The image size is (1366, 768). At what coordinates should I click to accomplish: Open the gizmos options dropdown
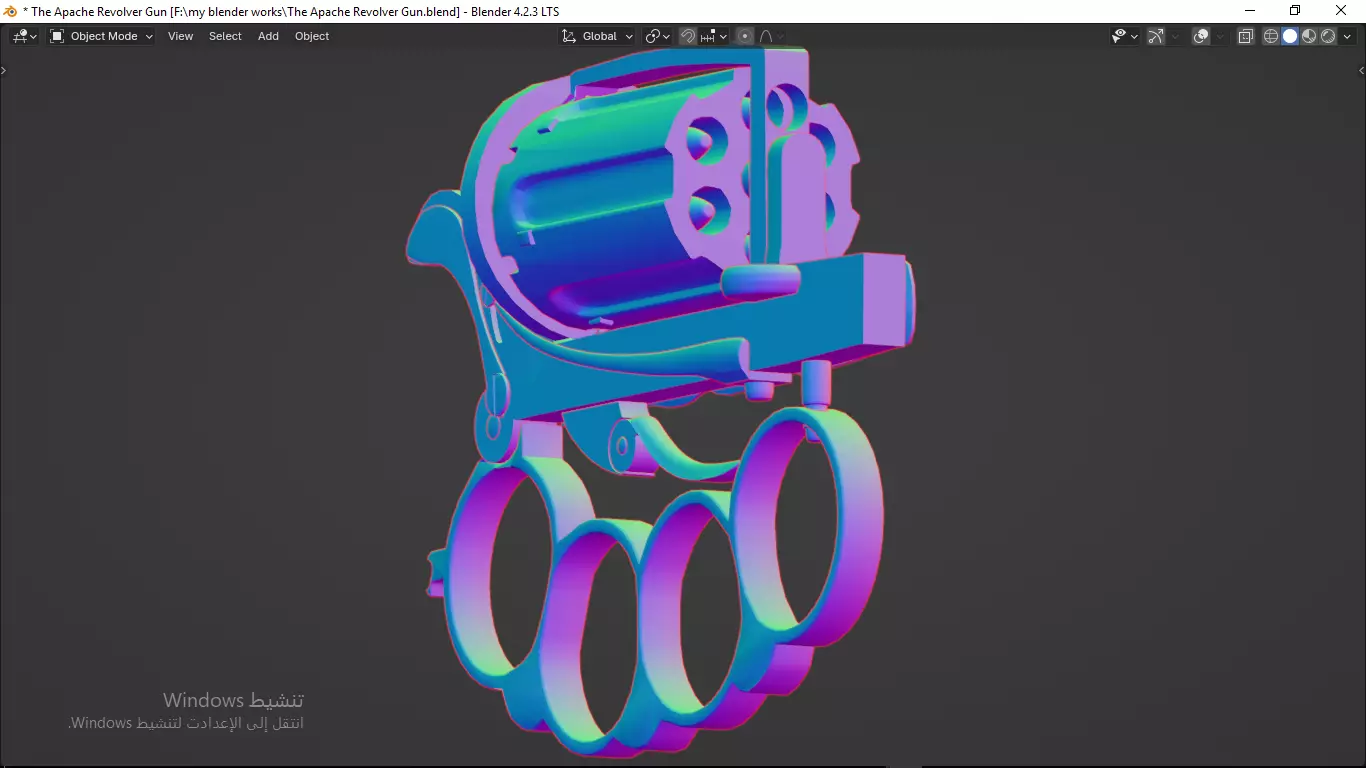(1175, 36)
